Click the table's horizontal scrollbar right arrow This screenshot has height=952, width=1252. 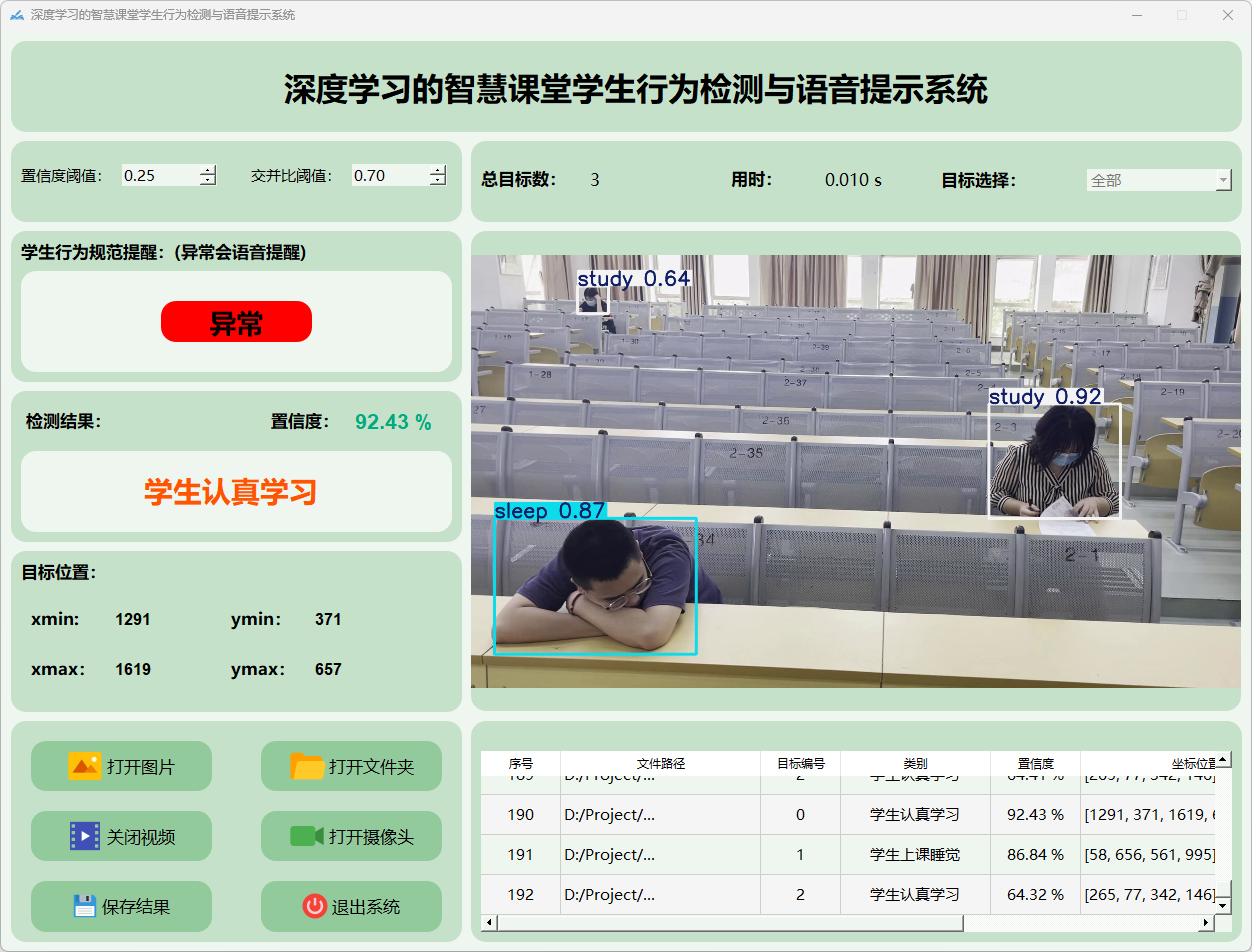[x=1205, y=922]
